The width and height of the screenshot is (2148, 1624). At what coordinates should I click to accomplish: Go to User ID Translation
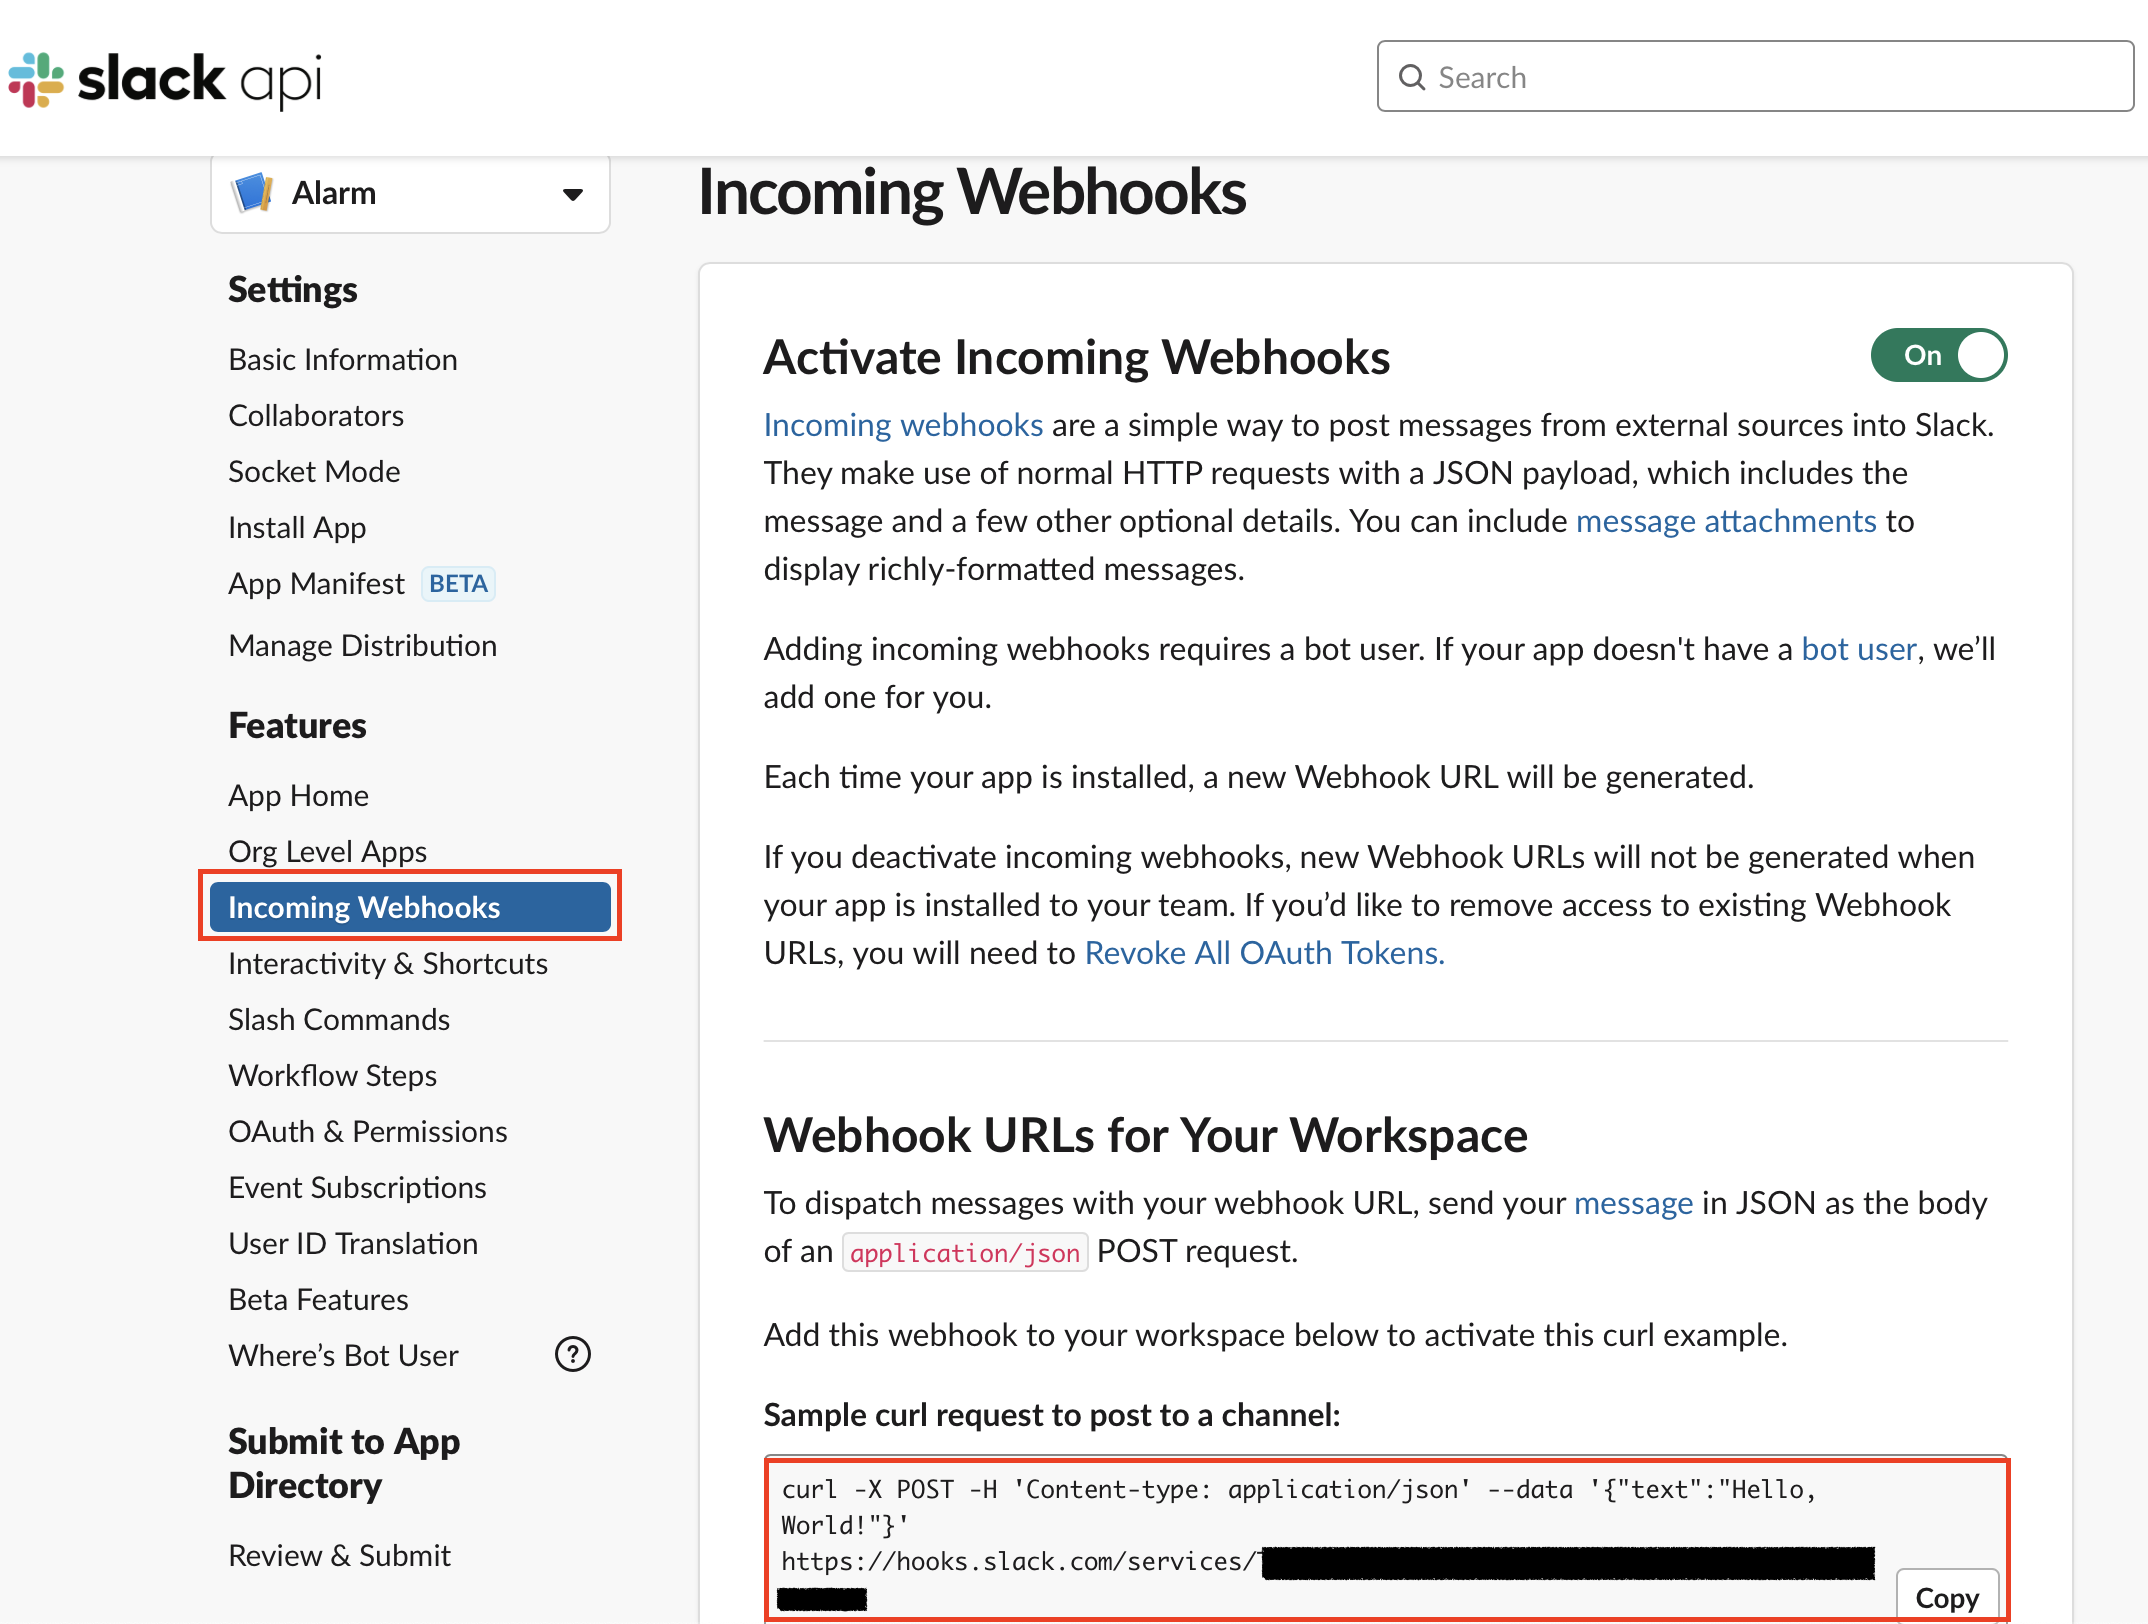click(353, 1243)
